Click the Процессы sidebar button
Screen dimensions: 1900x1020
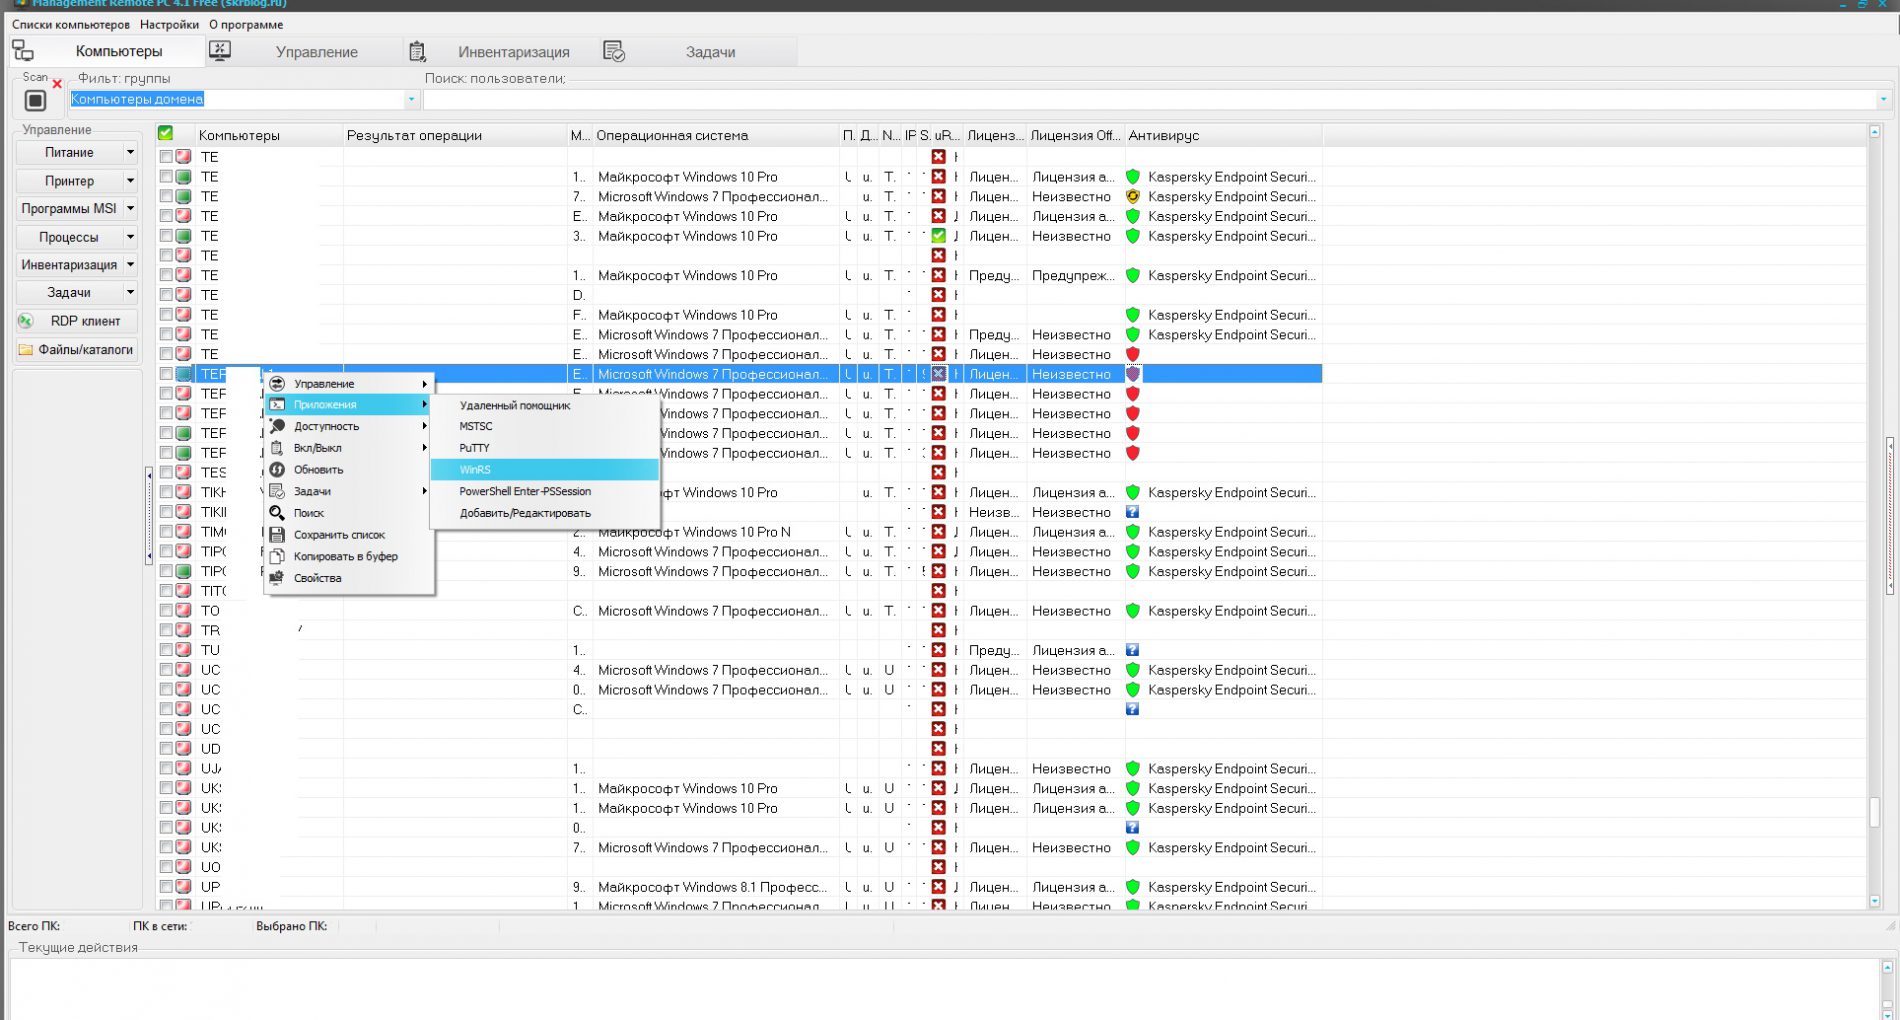pyautogui.click(x=69, y=237)
